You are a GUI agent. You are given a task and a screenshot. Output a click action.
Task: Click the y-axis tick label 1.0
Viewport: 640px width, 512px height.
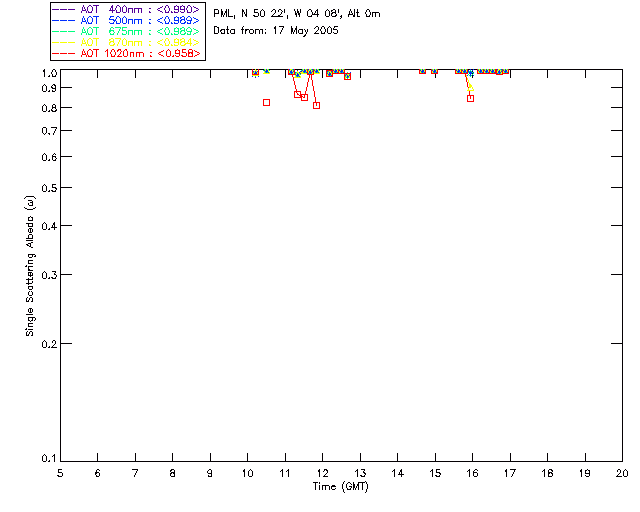click(x=49, y=73)
